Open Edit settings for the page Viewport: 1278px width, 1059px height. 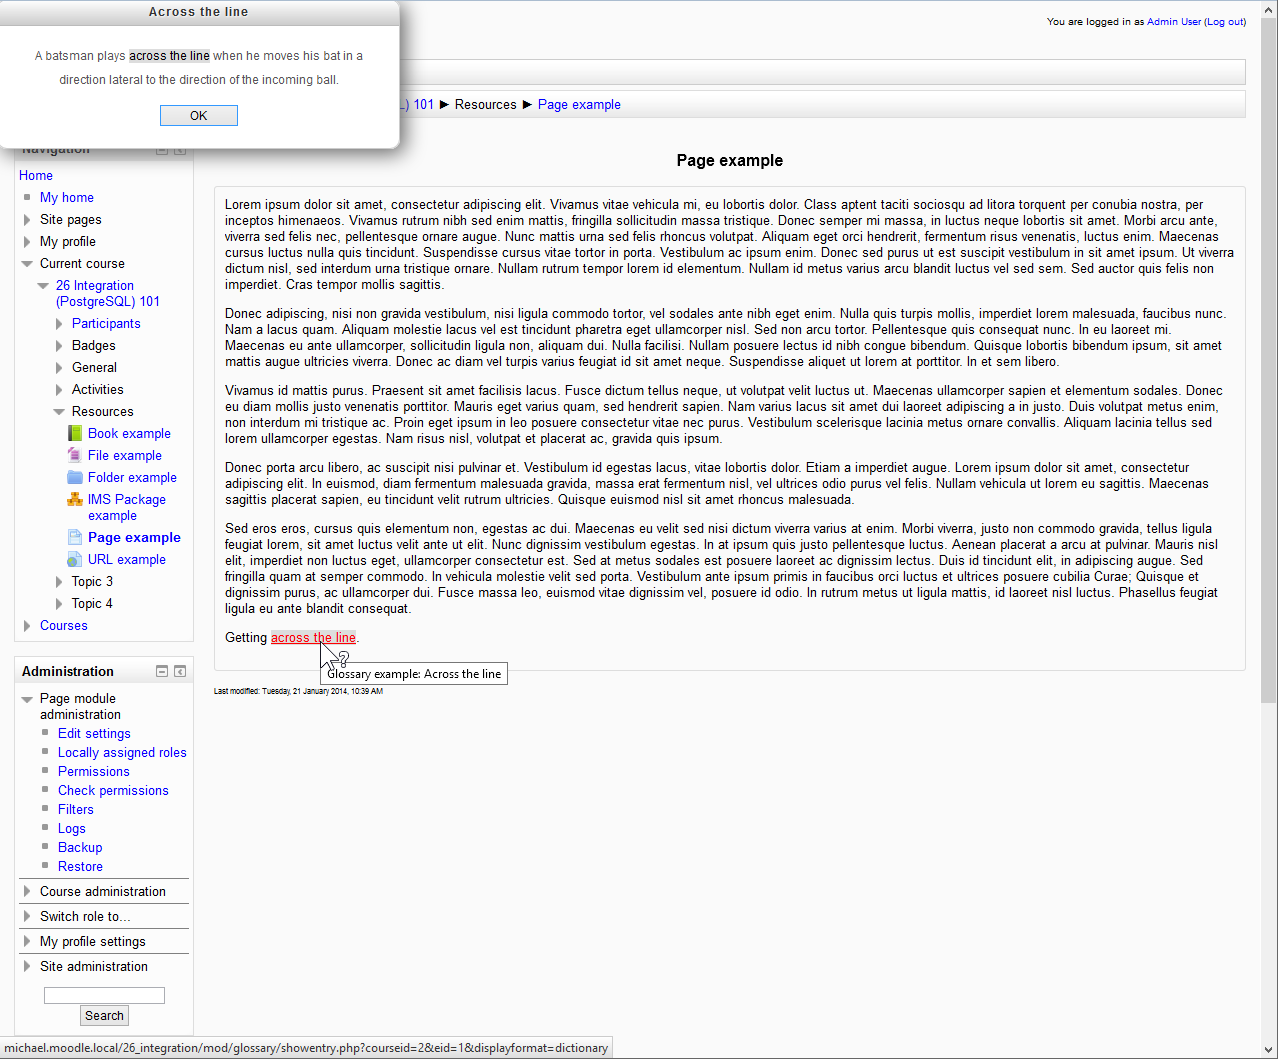(x=94, y=733)
